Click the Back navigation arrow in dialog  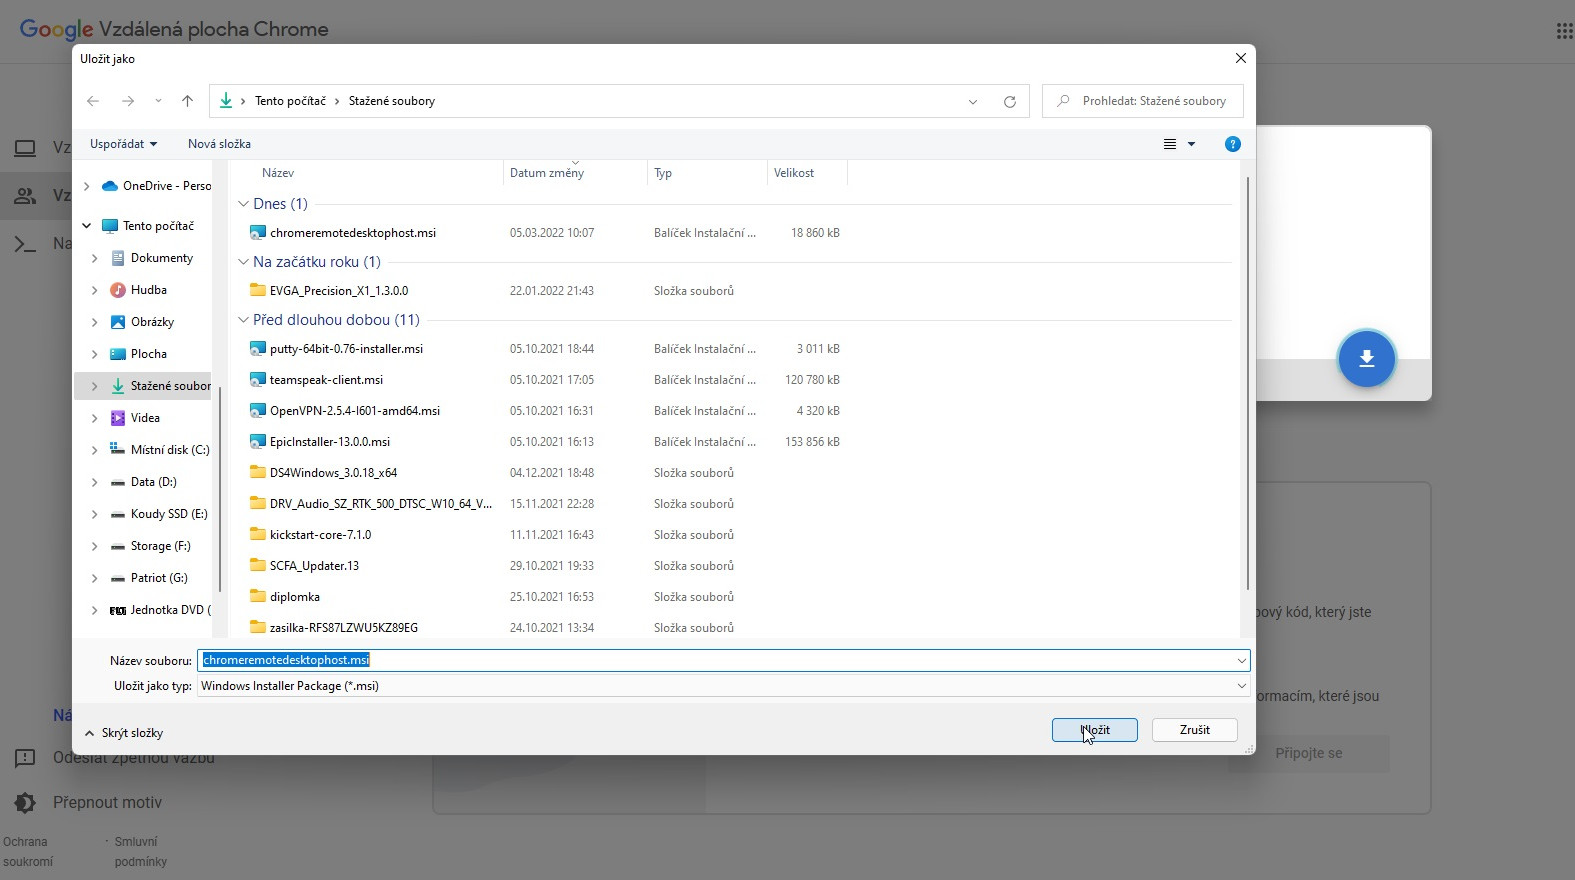click(x=93, y=101)
